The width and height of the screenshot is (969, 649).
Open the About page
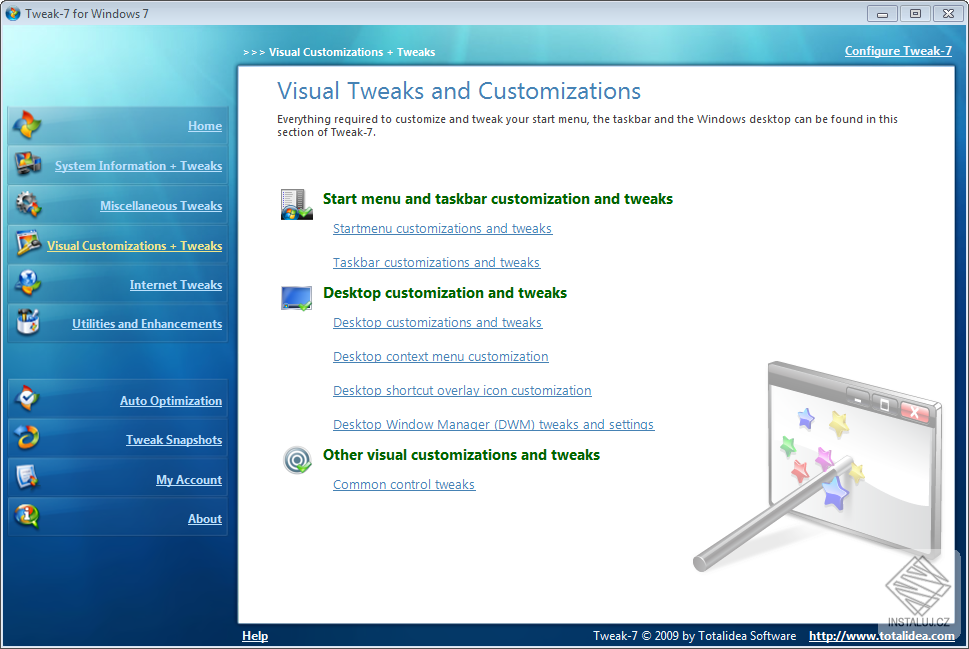coord(205,519)
